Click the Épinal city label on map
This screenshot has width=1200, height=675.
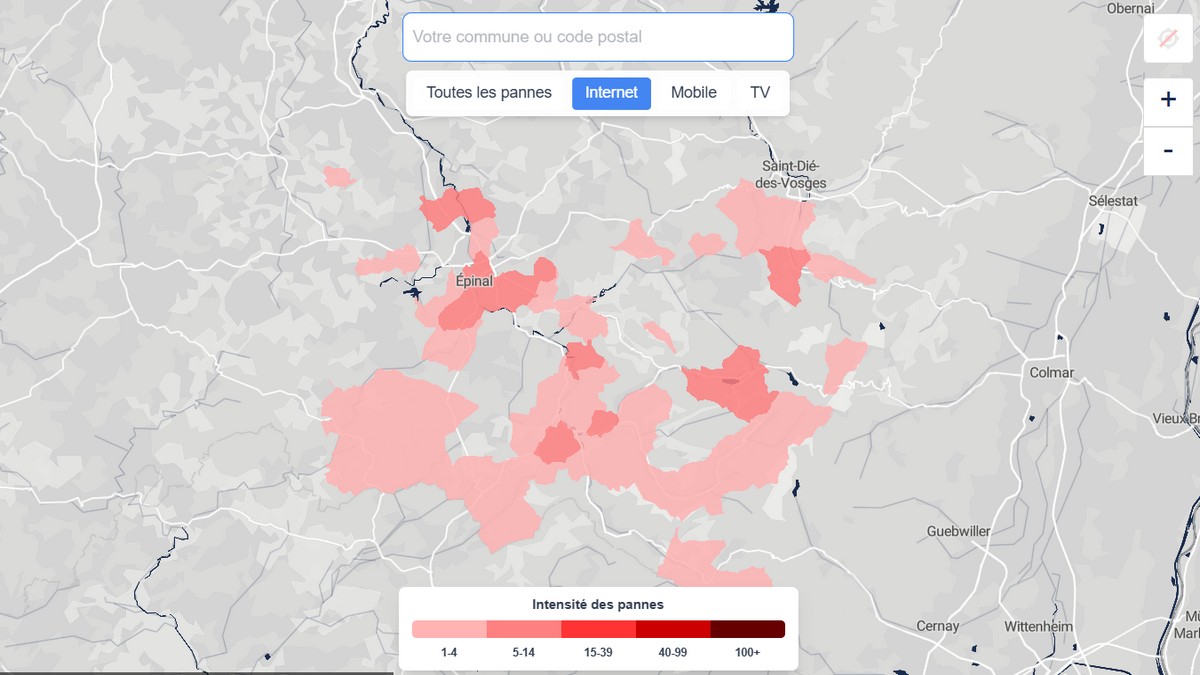click(474, 281)
